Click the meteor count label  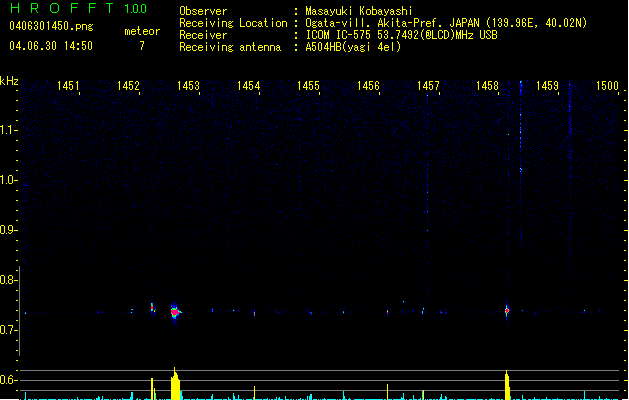[x=142, y=31]
